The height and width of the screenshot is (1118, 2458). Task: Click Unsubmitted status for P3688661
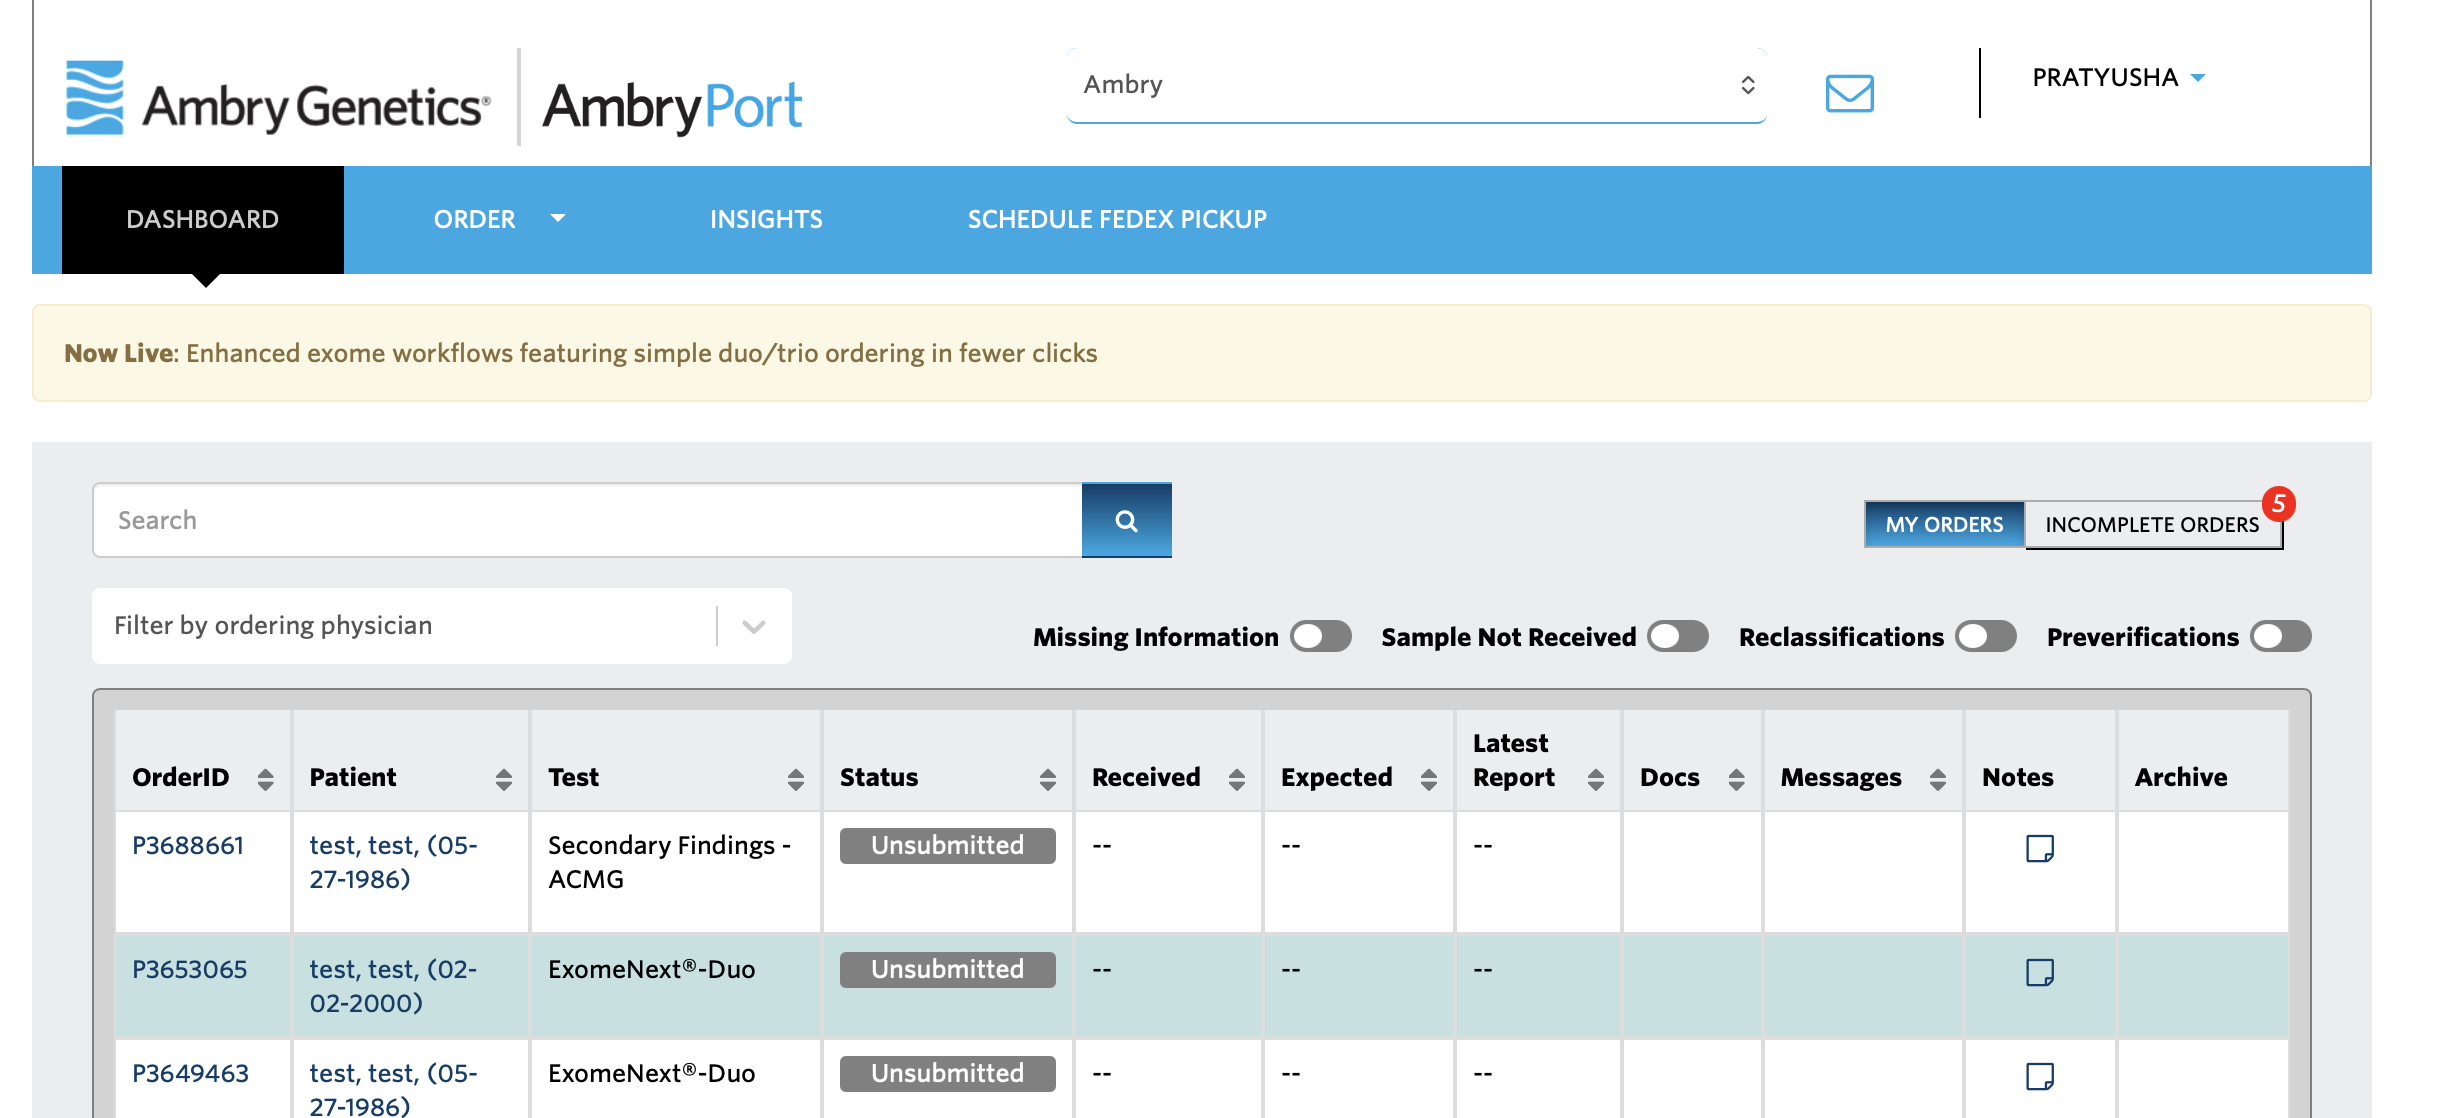tap(947, 845)
